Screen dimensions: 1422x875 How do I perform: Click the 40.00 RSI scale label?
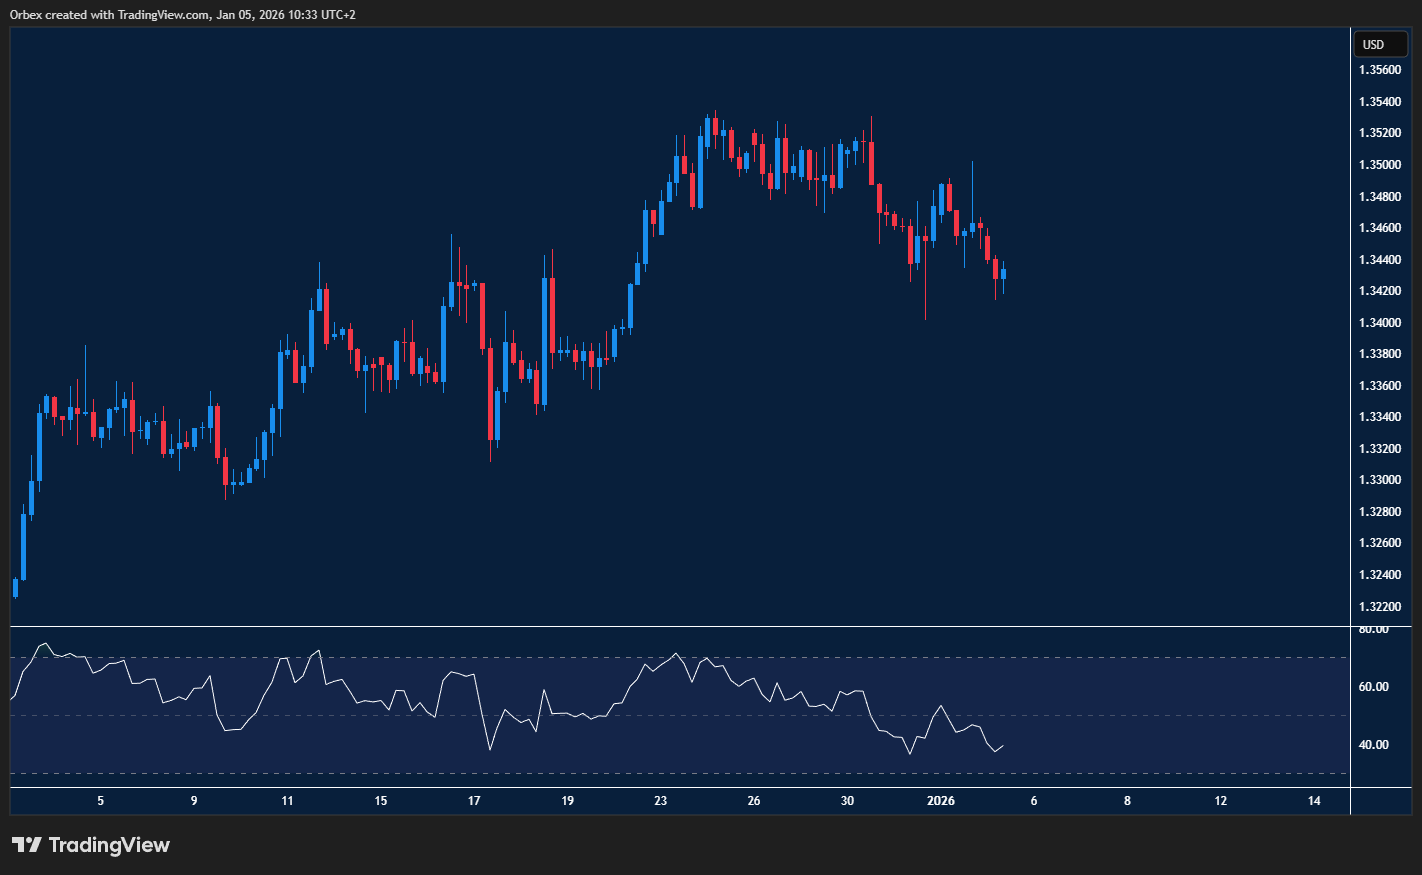coord(1372,744)
